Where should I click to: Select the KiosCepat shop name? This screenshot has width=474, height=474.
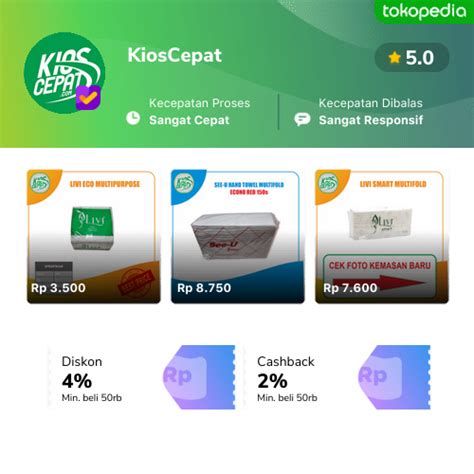(x=175, y=55)
